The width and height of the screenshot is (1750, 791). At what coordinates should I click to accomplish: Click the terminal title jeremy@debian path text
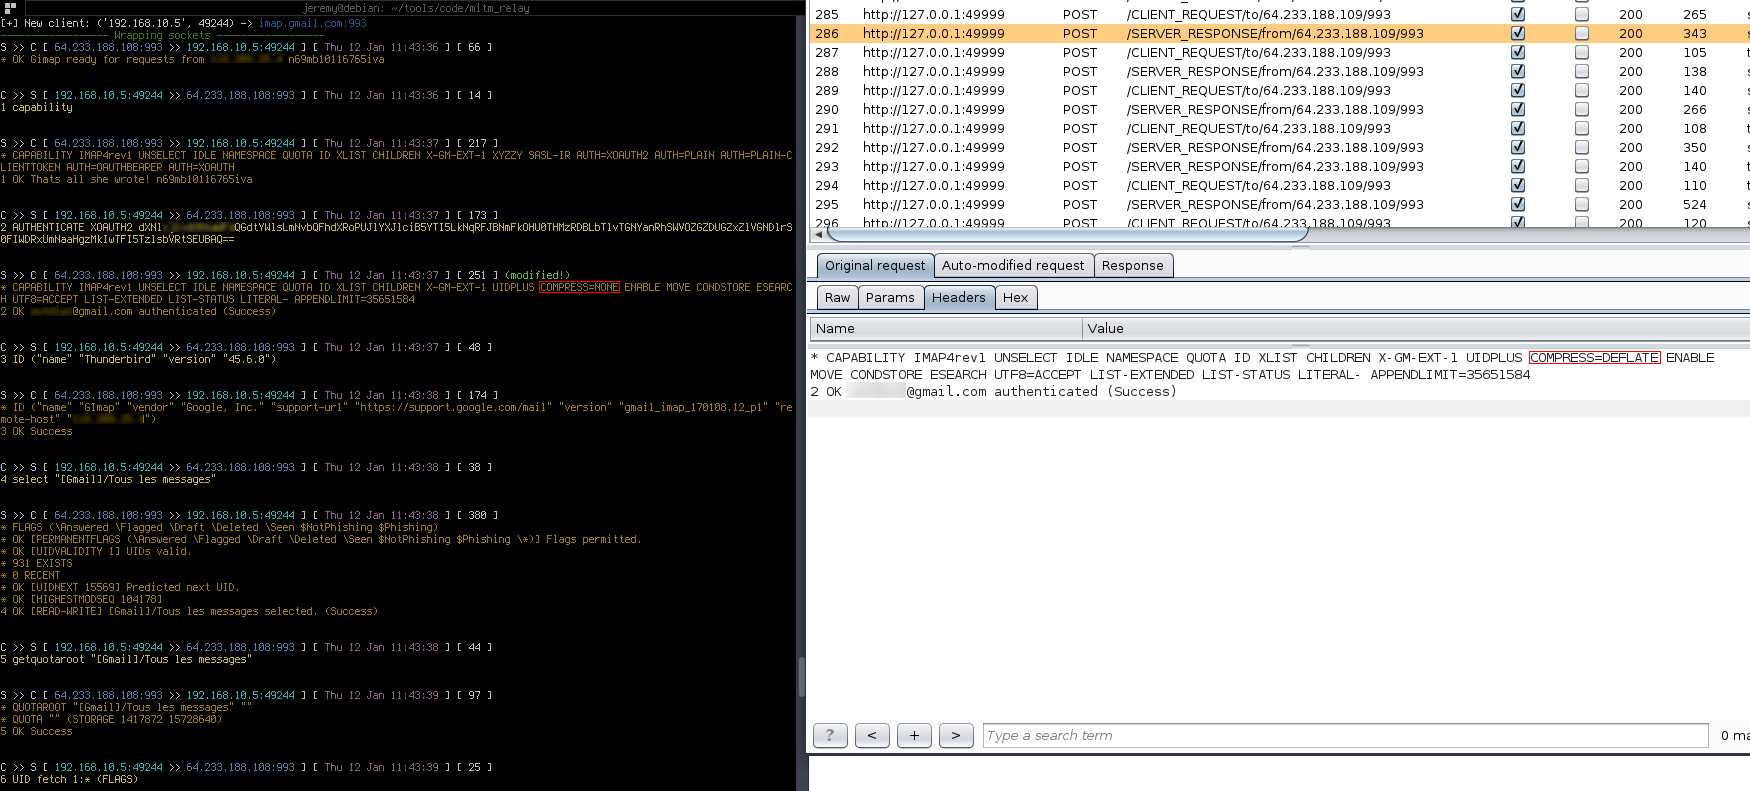point(417,7)
